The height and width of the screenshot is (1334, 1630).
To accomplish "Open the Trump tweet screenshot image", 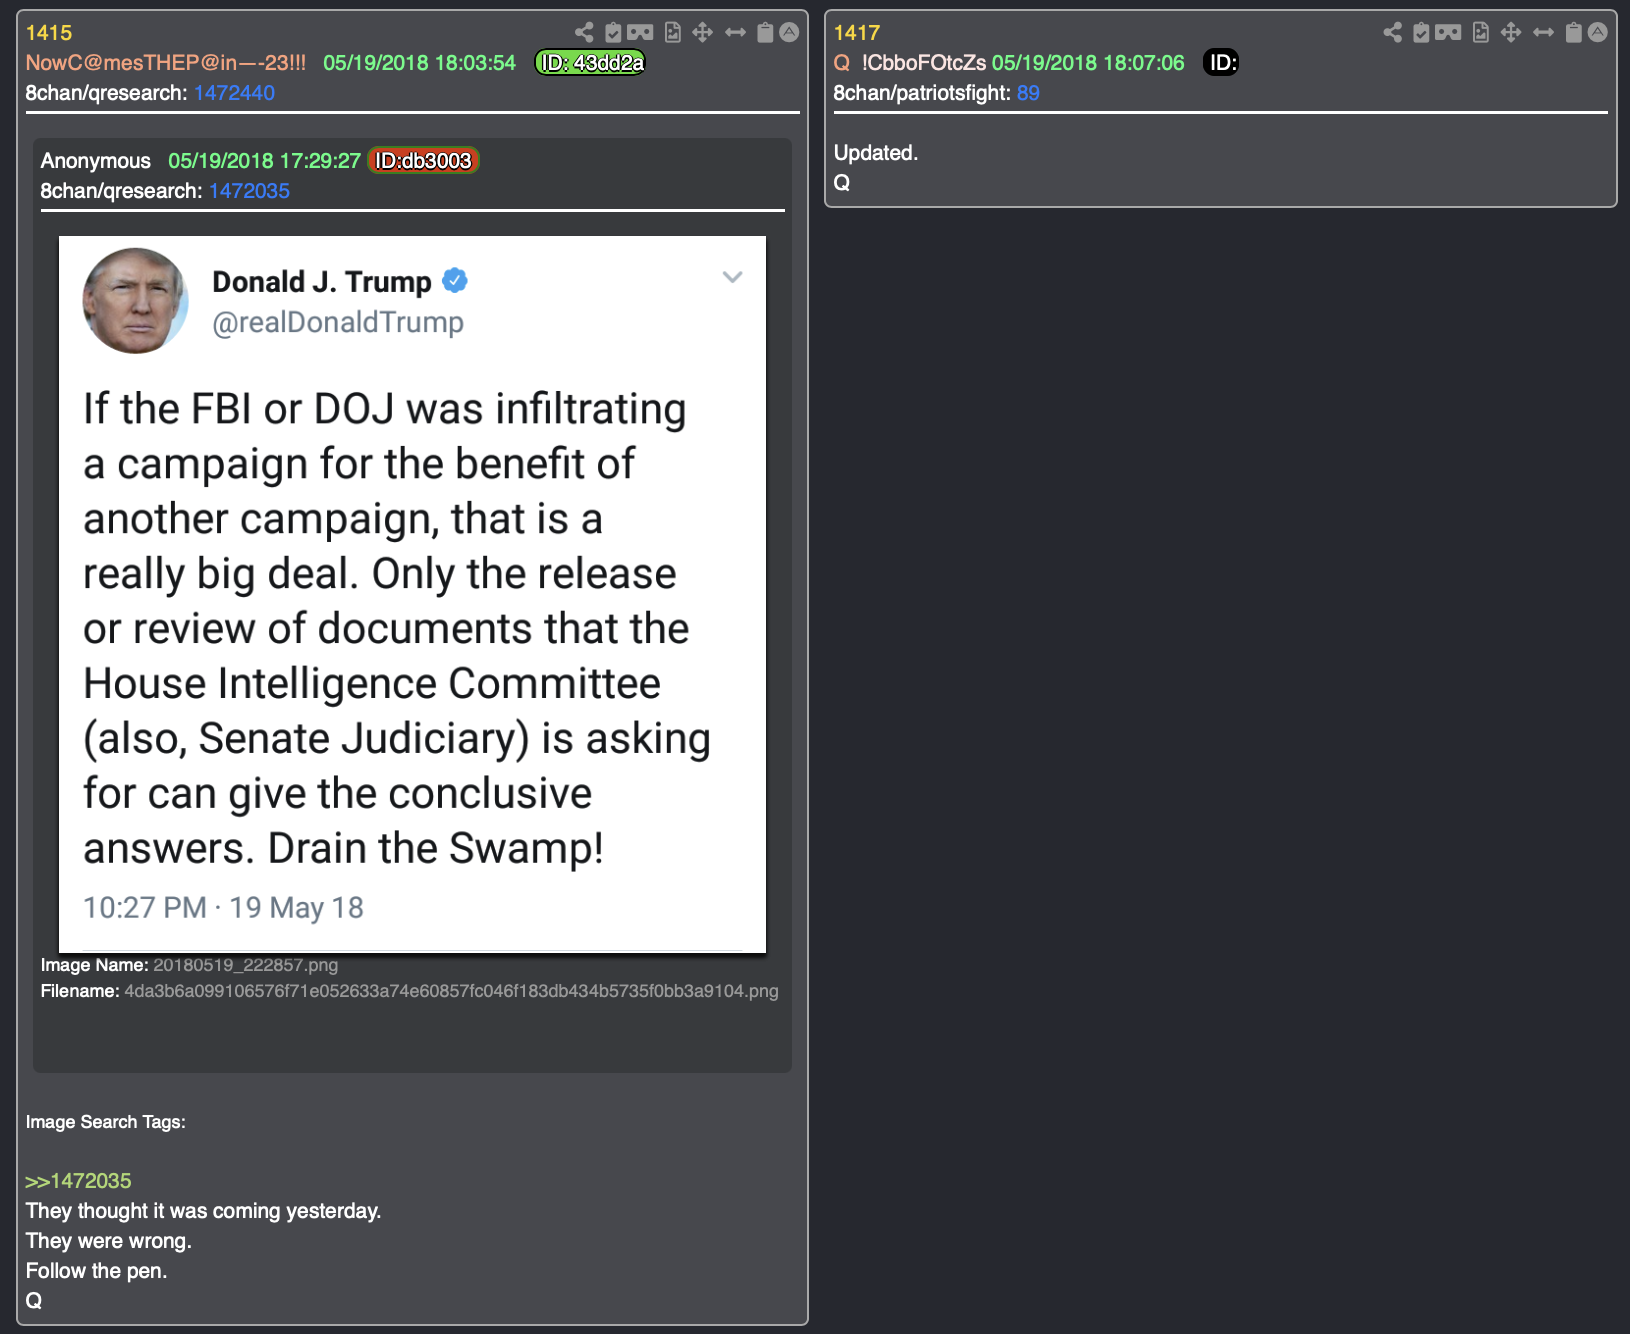I will coord(412,595).
